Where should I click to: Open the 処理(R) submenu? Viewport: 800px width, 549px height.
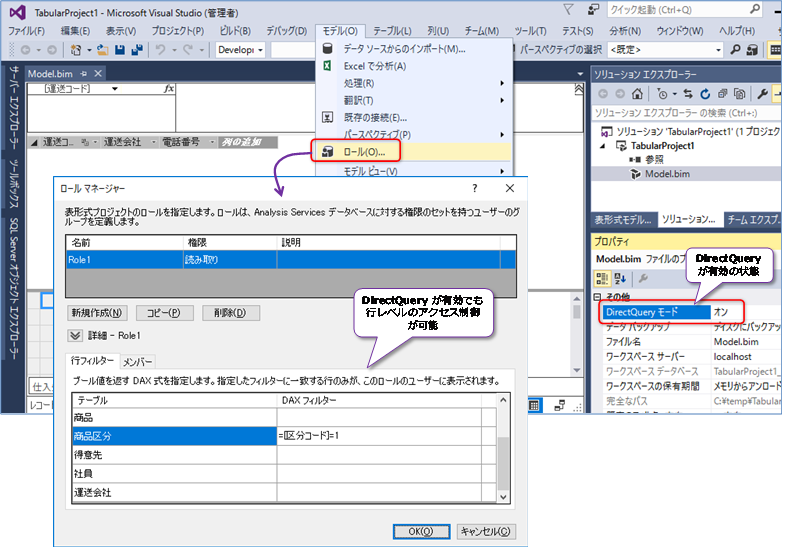(414, 83)
